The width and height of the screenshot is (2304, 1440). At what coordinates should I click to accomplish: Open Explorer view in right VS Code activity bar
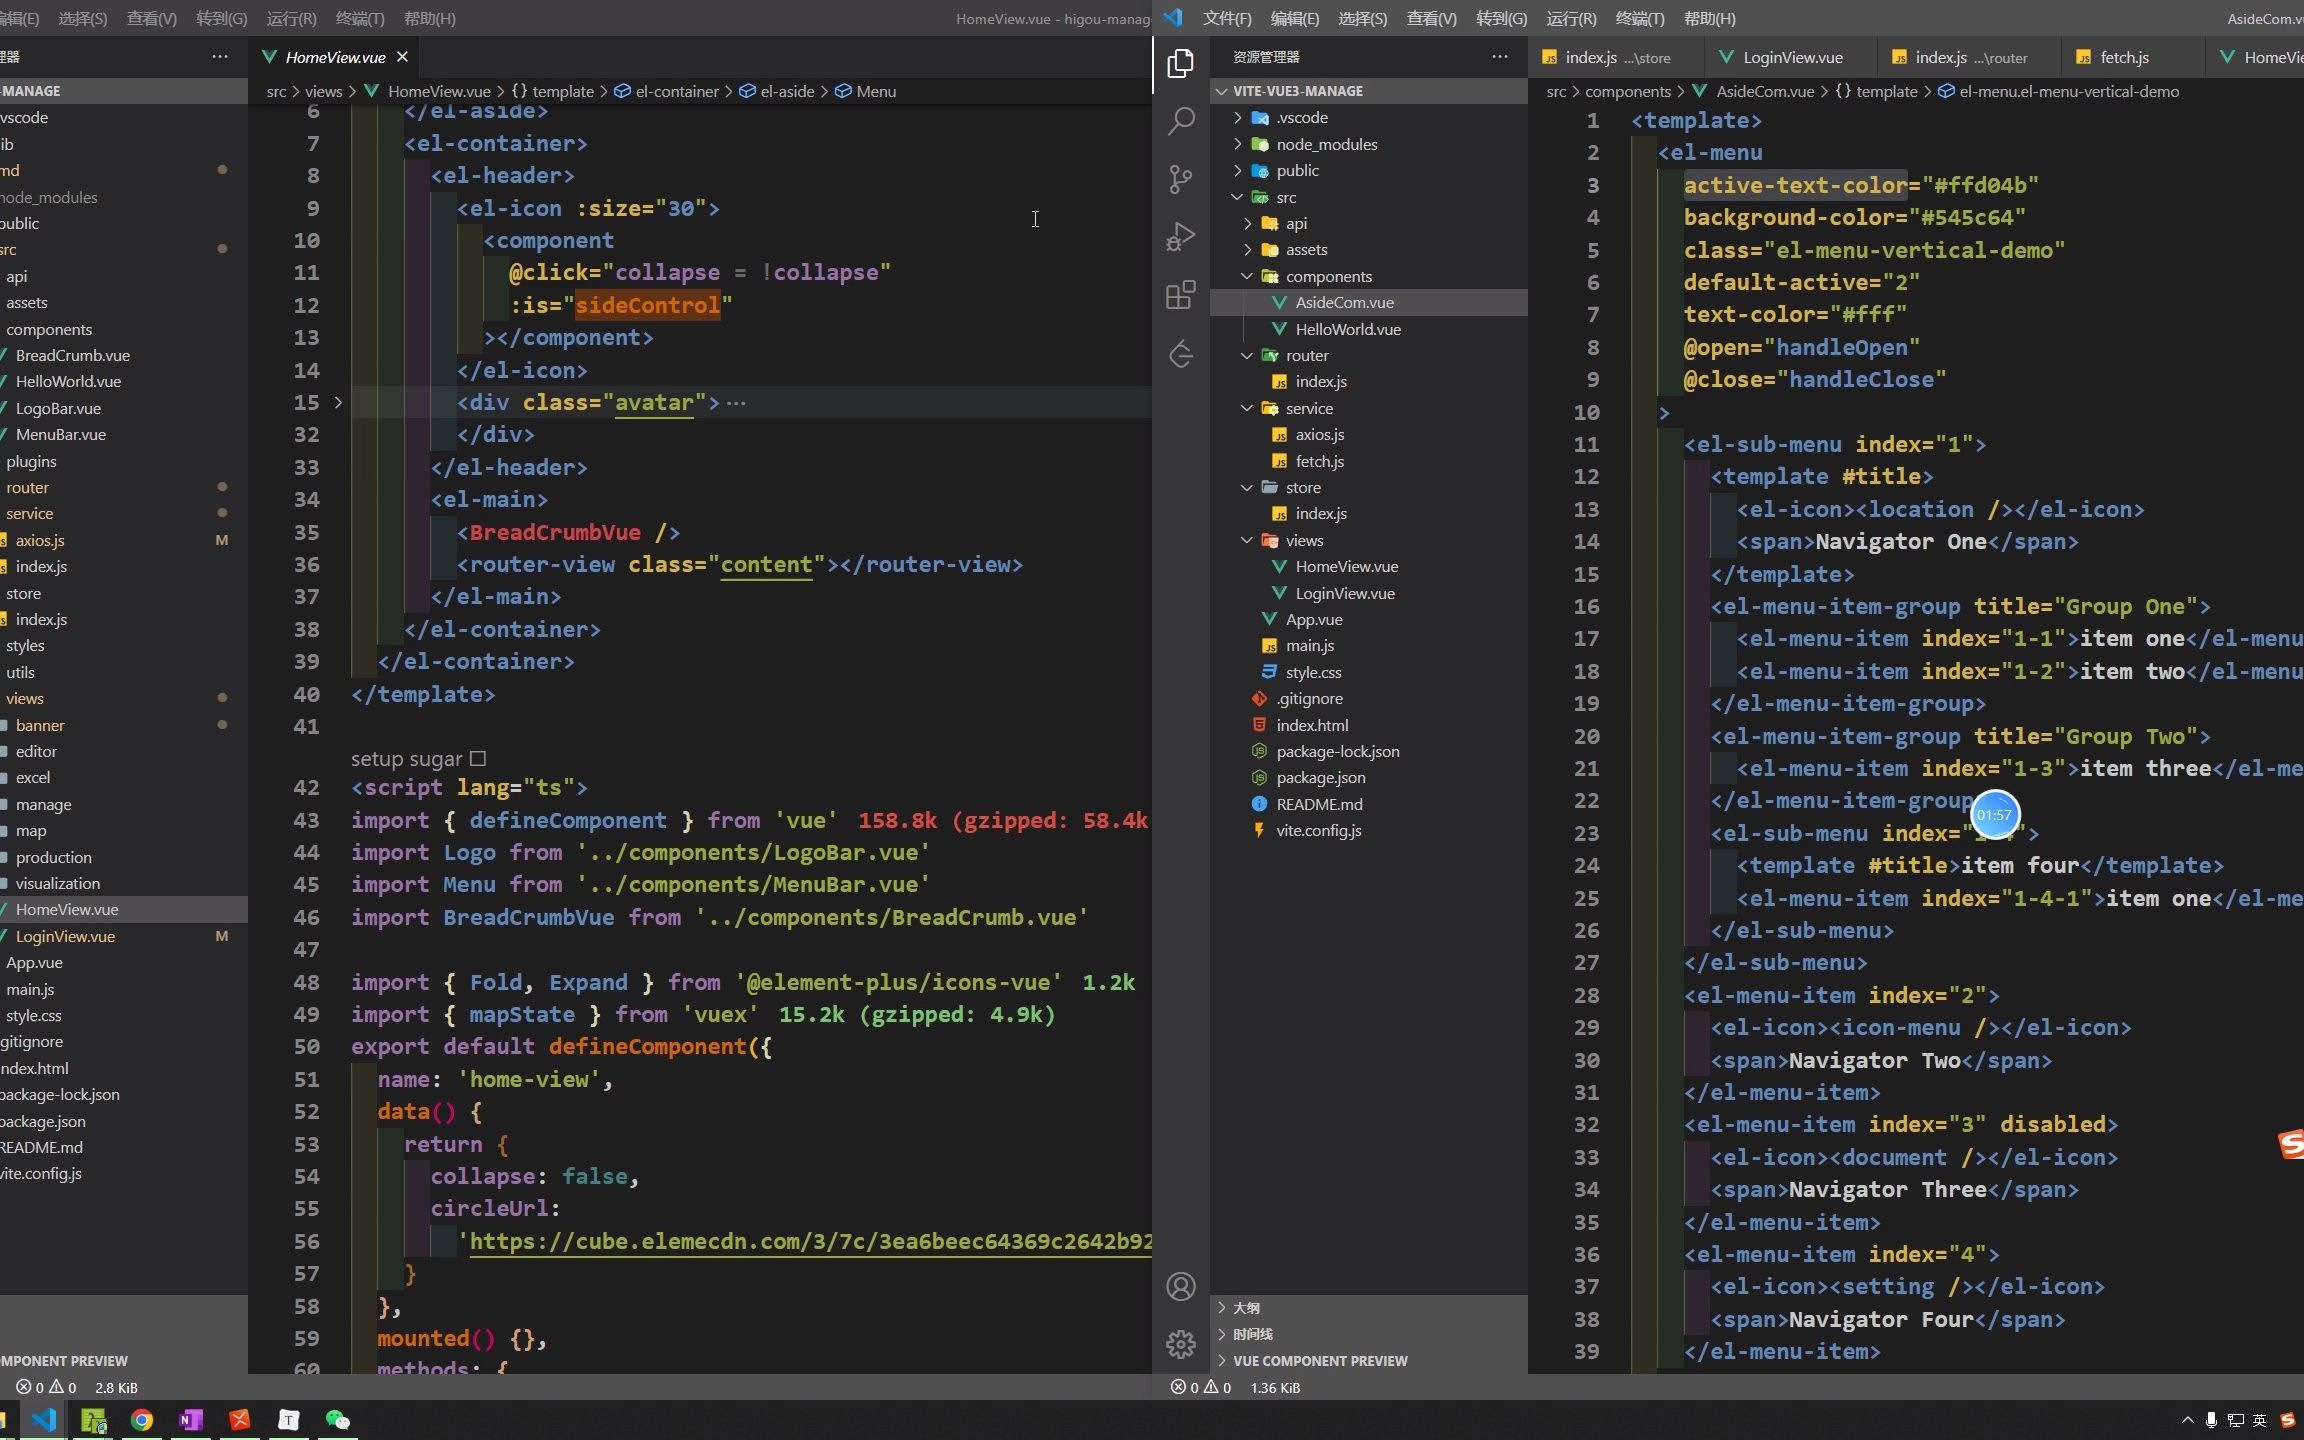[1181, 64]
